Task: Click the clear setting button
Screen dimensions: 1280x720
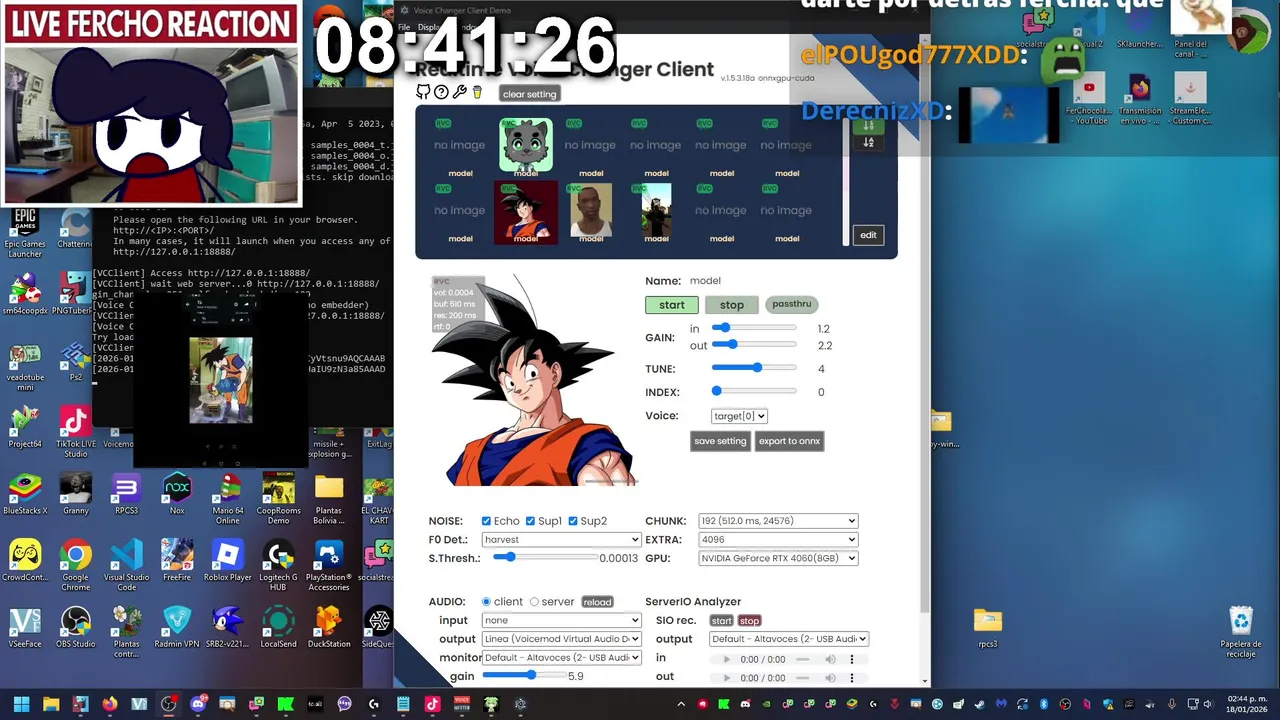Action: tap(529, 94)
